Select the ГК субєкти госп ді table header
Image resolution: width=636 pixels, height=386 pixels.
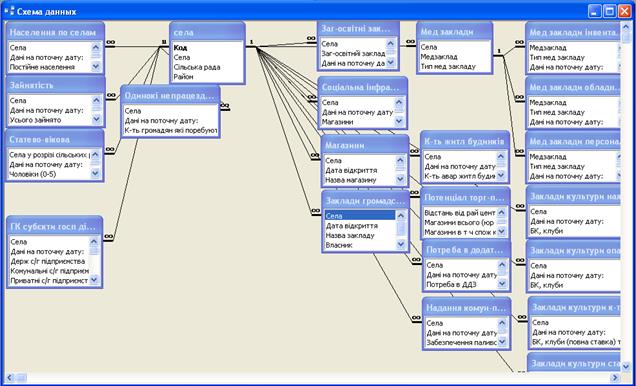[54, 226]
